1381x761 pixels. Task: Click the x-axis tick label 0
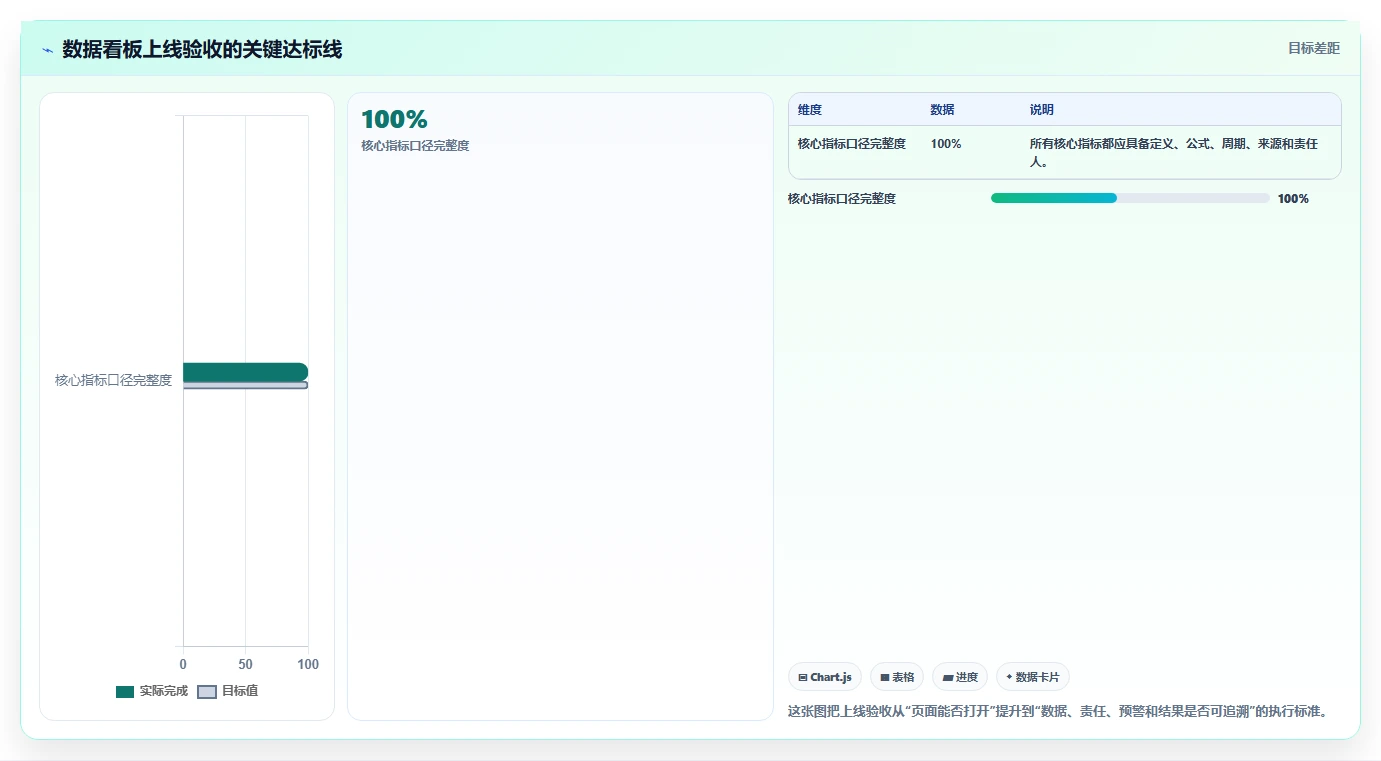click(x=183, y=664)
